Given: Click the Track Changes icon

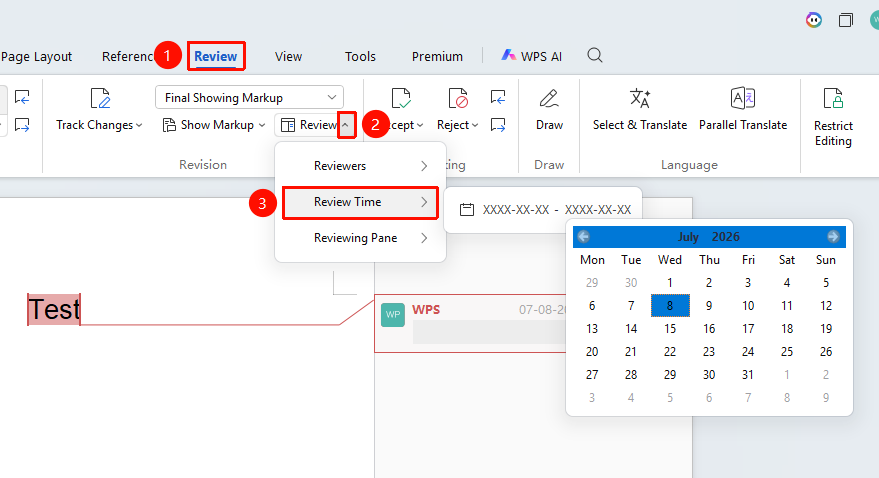Looking at the screenshot, I should coord(100,98).
